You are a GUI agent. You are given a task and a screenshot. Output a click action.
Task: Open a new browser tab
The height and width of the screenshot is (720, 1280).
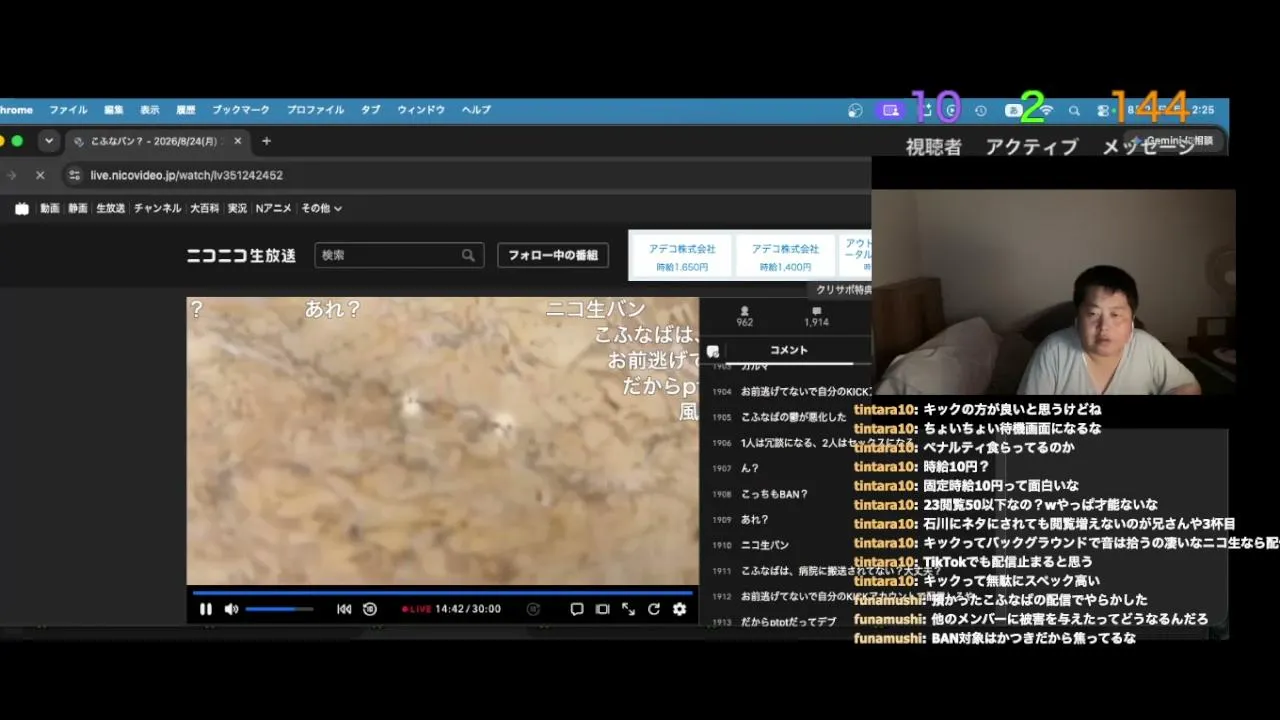tap(266, 141)
